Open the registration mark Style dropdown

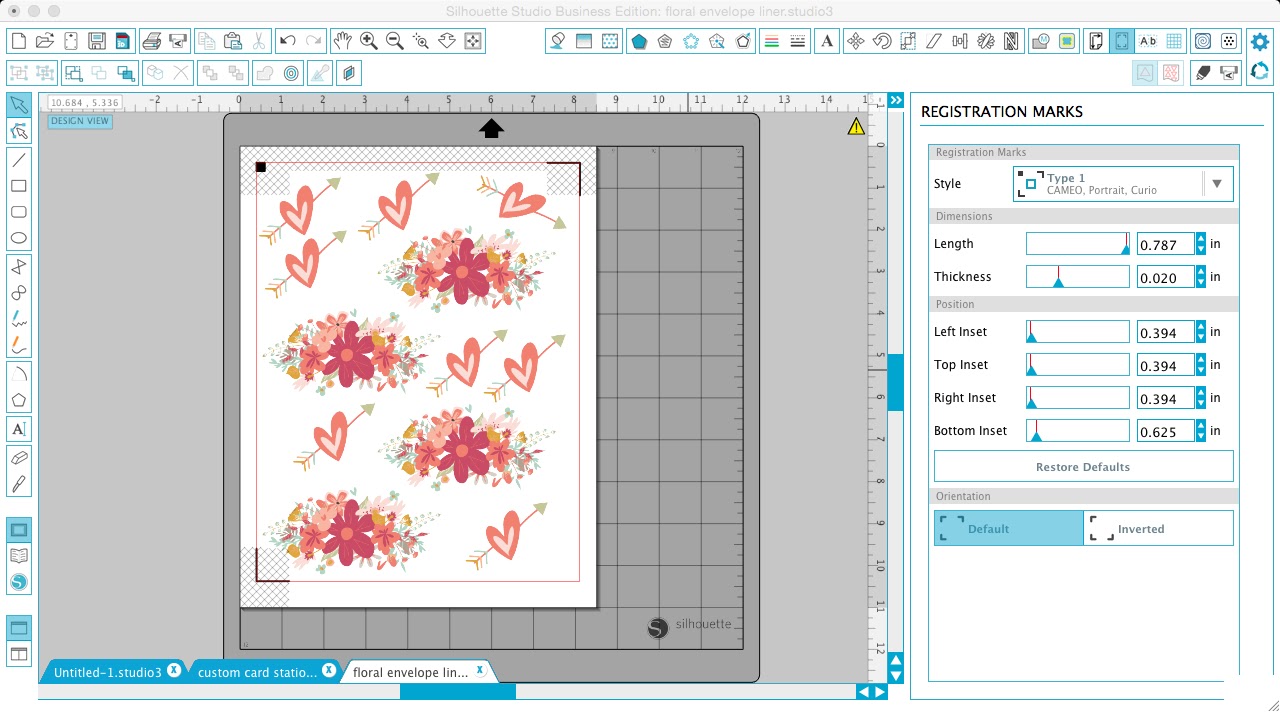pos(1218,183)
